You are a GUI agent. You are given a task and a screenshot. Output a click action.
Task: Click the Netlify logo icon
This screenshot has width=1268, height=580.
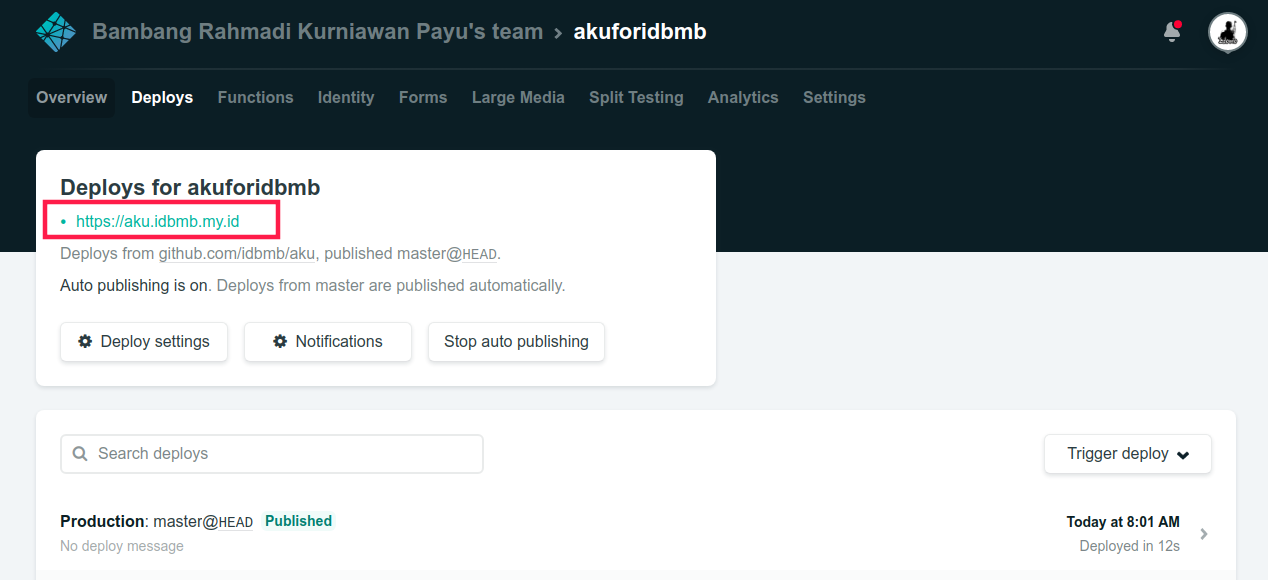pos(56,32)
